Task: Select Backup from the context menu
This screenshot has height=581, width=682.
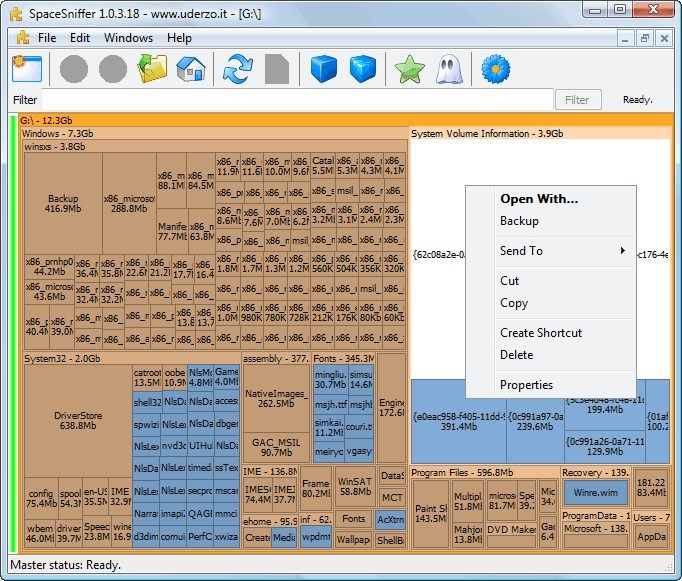Action: pos(519,220)
